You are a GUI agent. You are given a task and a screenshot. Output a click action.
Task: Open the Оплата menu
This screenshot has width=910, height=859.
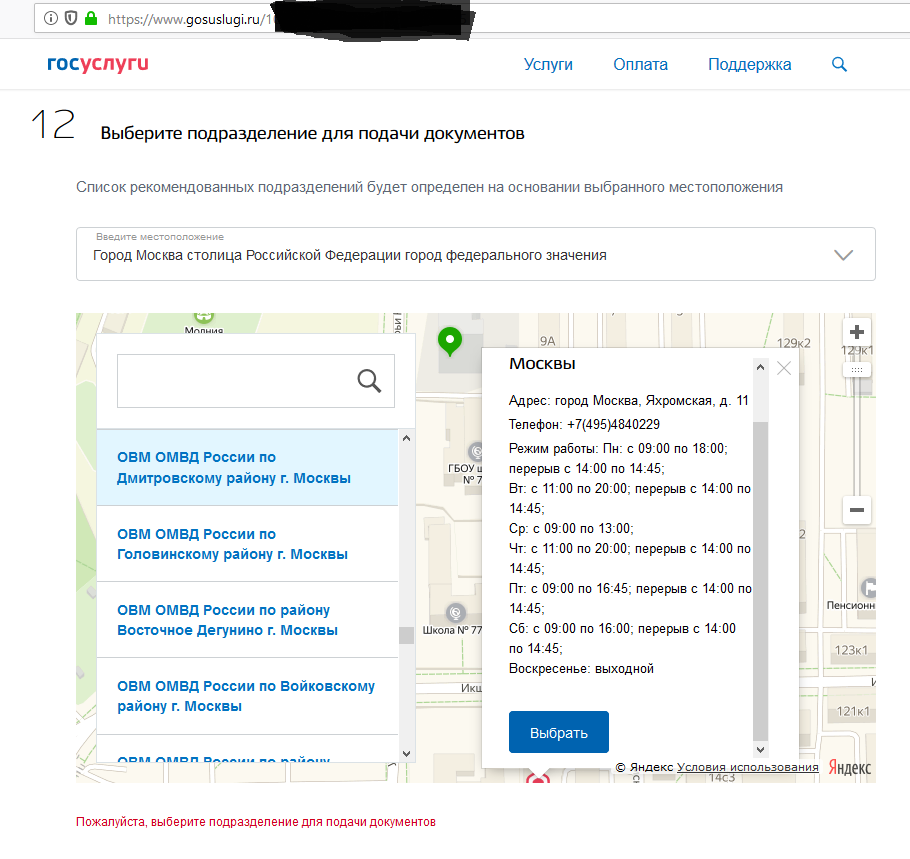coord(640,64)
